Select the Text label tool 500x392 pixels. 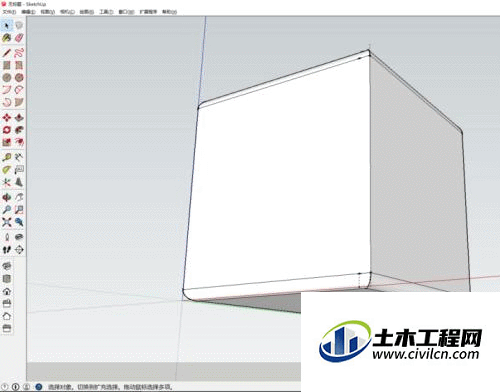[x=19, y=170]
